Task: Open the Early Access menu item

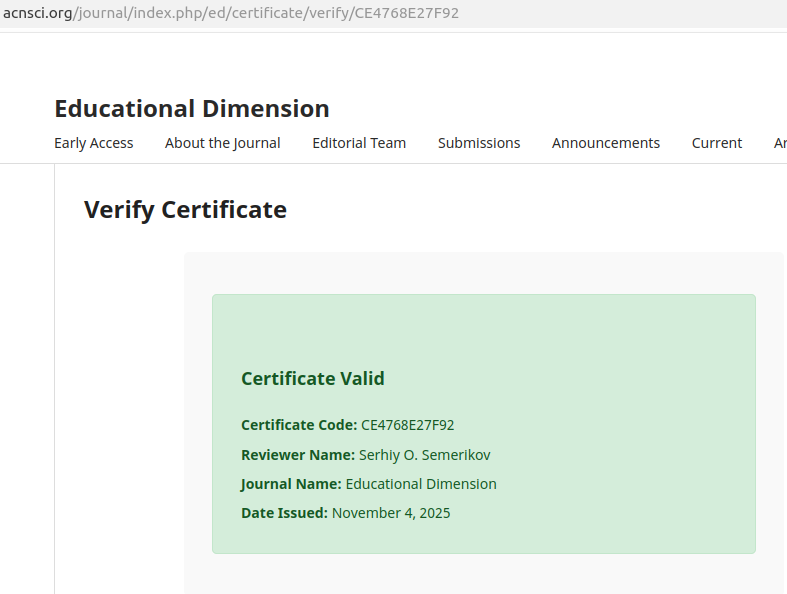Action: [93, 143]
